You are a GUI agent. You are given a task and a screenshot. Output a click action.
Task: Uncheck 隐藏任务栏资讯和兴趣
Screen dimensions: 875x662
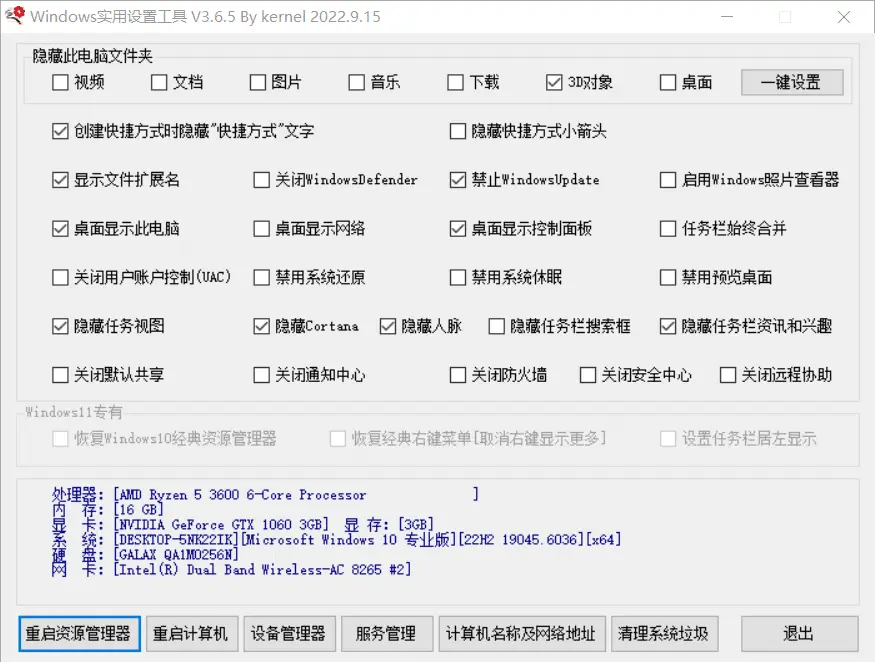(668, 326)
